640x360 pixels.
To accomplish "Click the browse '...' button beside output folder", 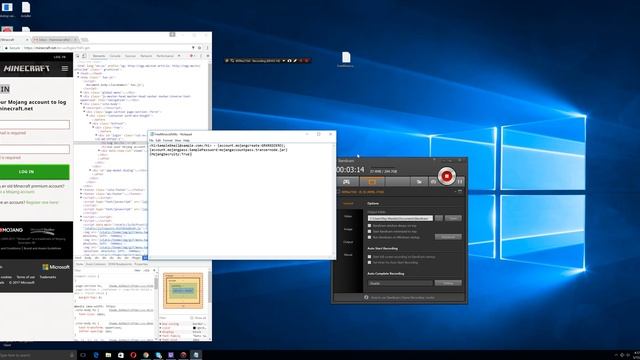I will (x=439, y=218).
